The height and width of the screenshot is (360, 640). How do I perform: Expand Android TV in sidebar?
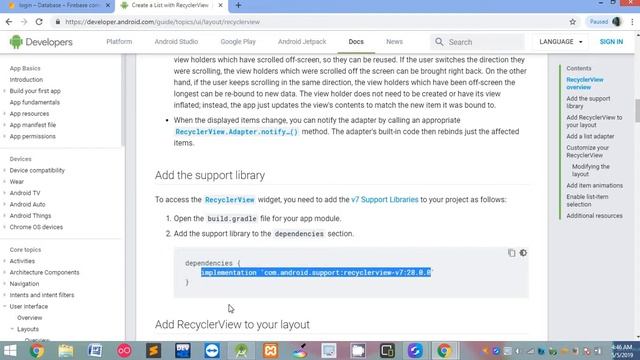click(x=4, y=193)
